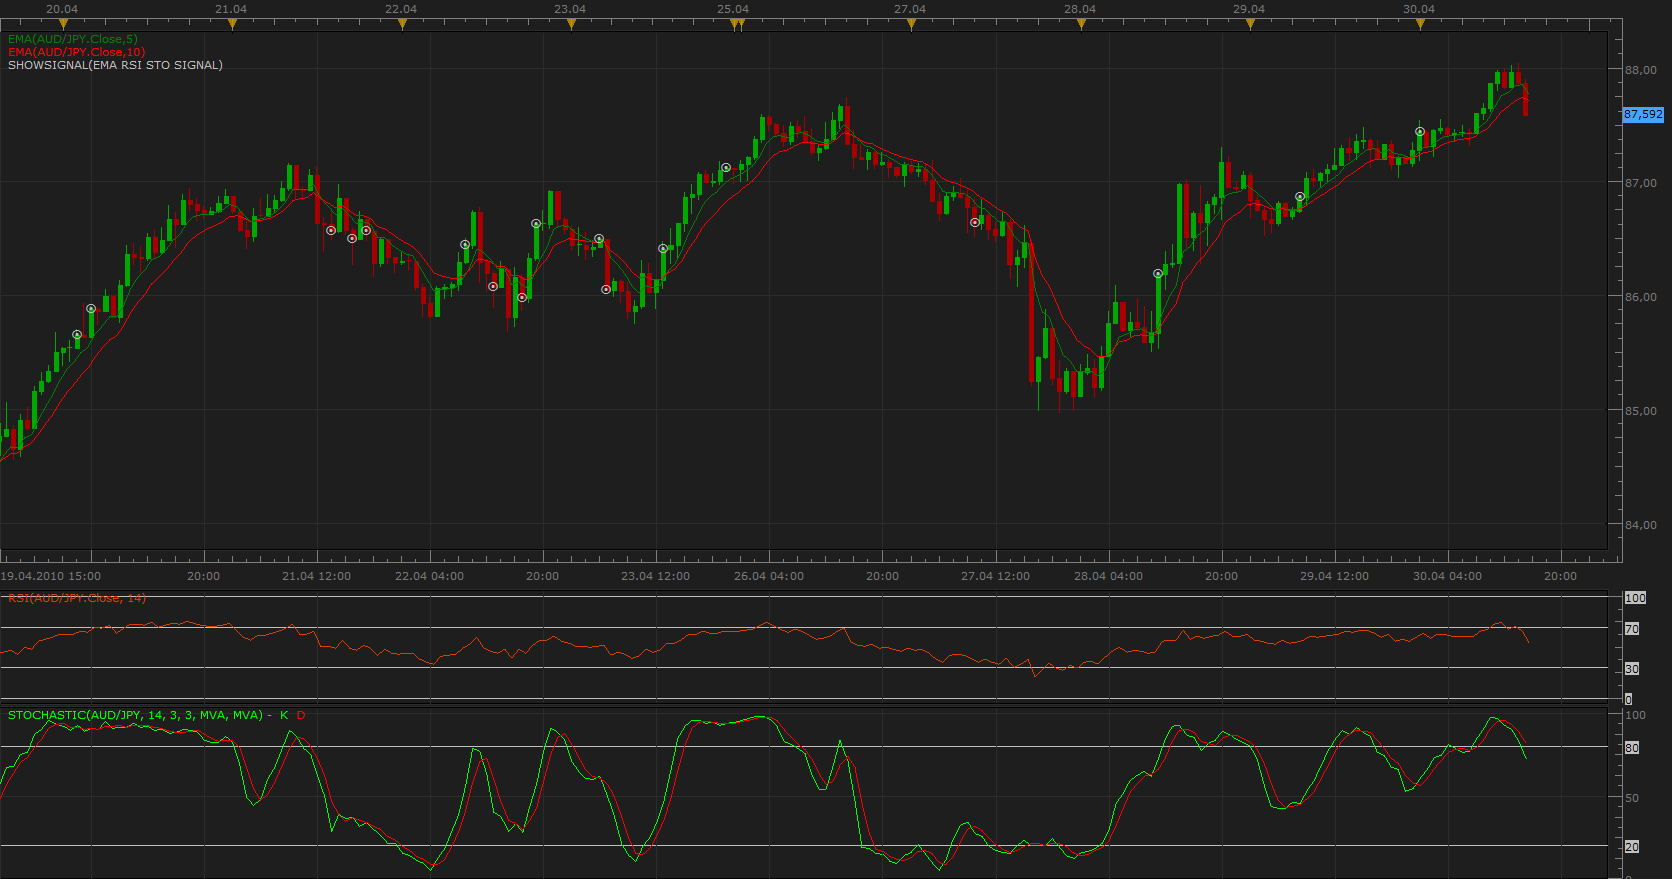Click the green K legend in Stochastic panel
1672x879 pixels.
click(284, 715)
